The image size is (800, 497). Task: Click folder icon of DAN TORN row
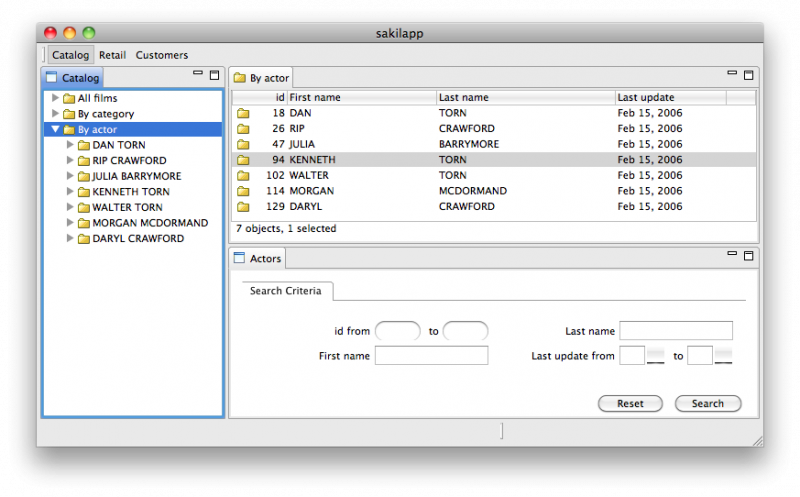243,113
